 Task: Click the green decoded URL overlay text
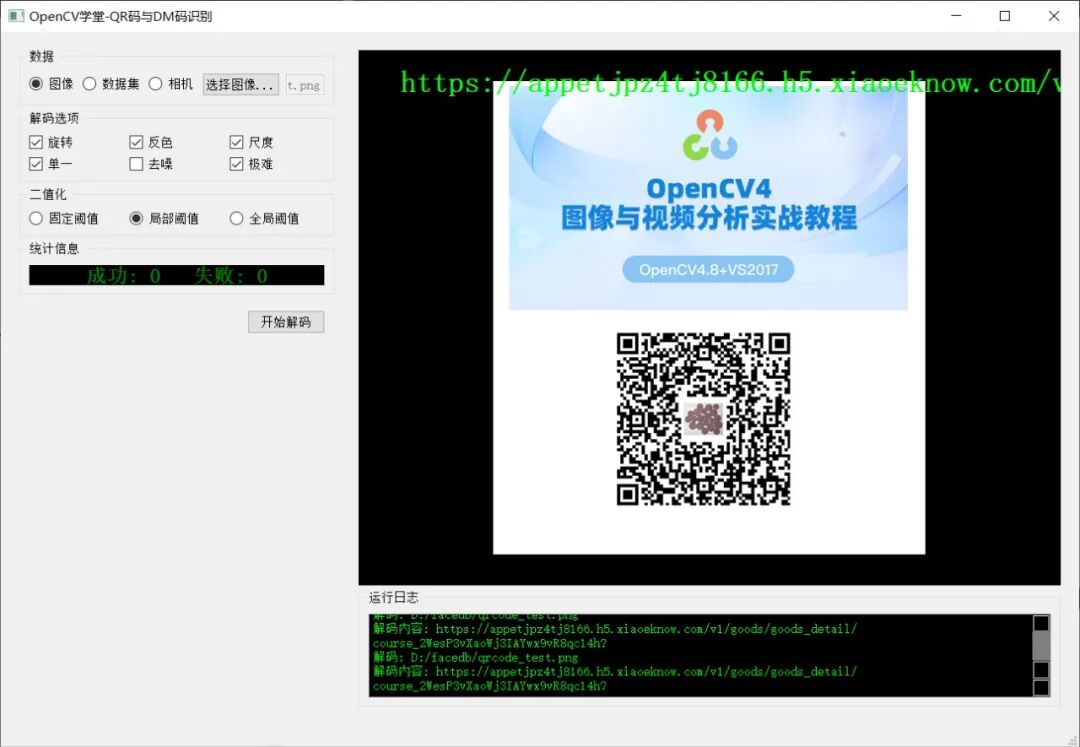730,83
